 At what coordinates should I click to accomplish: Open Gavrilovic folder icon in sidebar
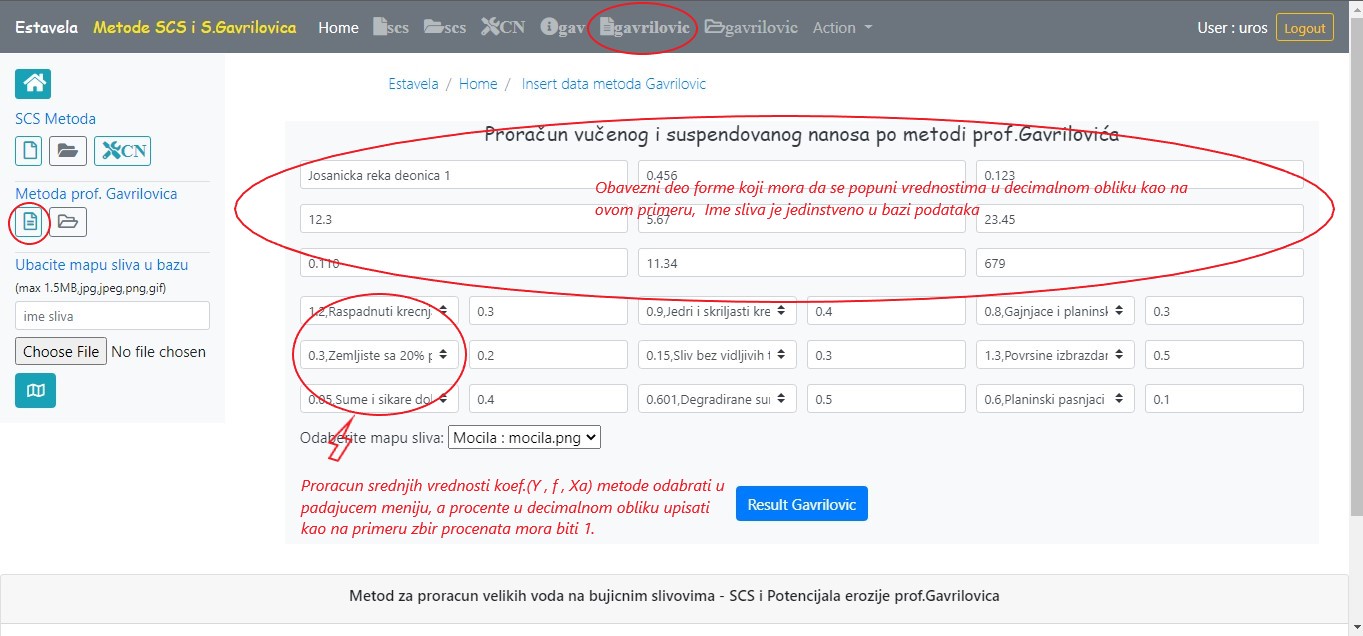coord(68,221)
